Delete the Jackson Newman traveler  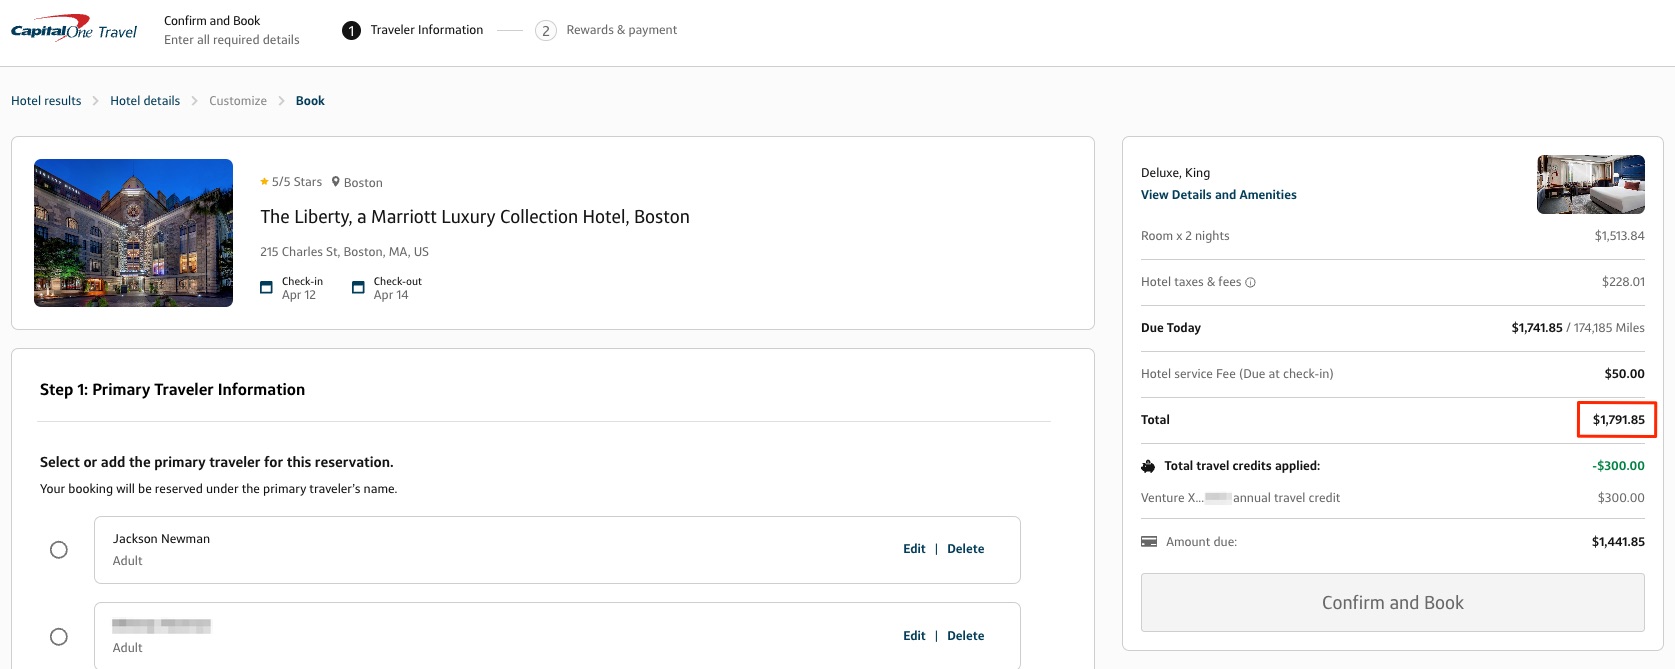tap(965, 549)
